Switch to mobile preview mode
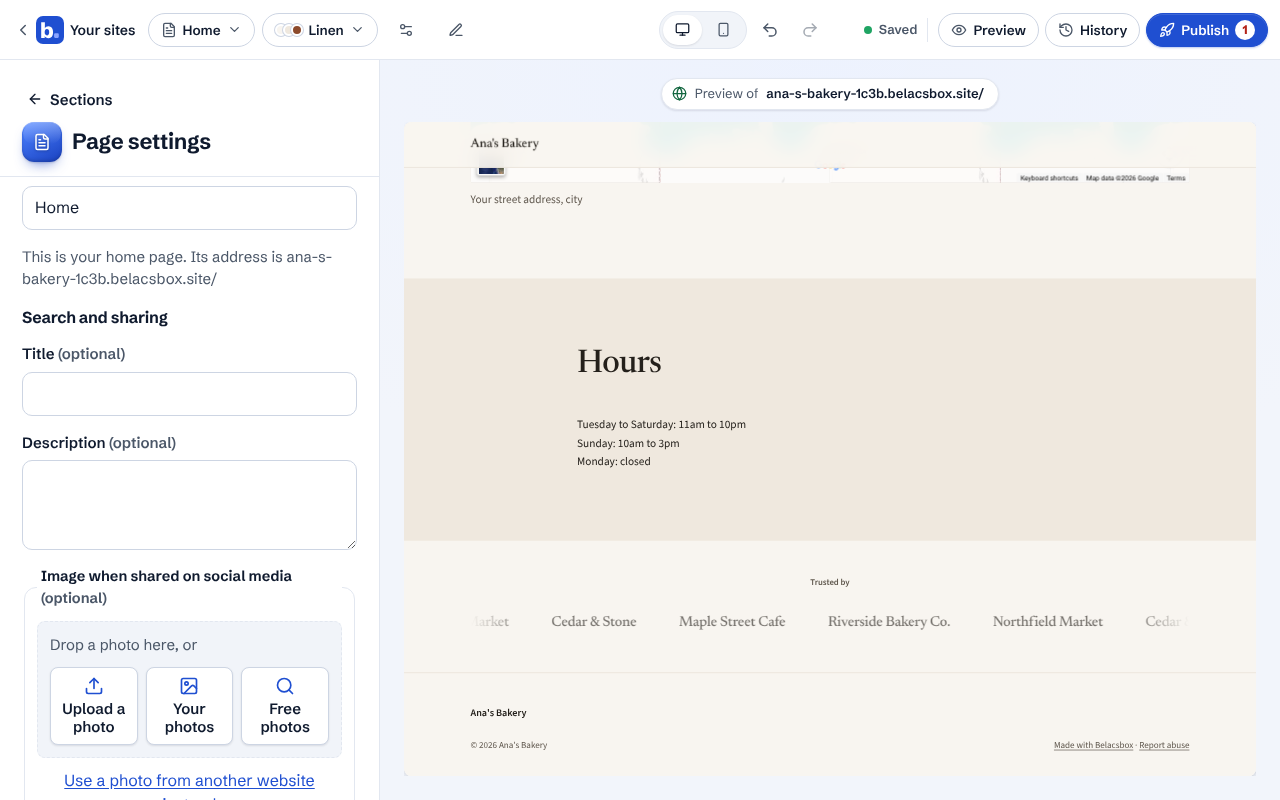Image resolution: width=1280 pixels, height=800 pixels. (723, 30)
